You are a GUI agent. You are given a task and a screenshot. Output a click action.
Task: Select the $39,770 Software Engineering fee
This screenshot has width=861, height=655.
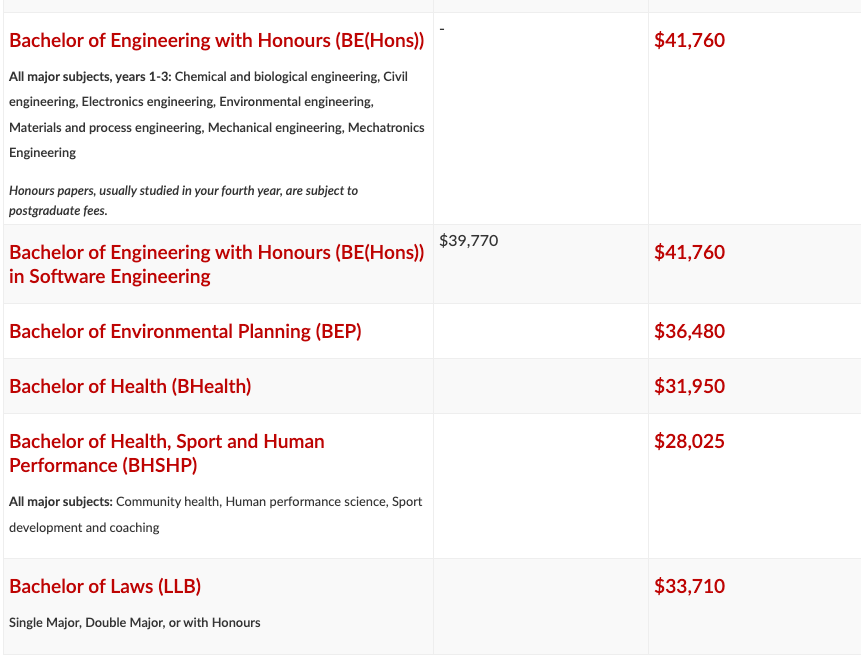(x=468, y=241)
